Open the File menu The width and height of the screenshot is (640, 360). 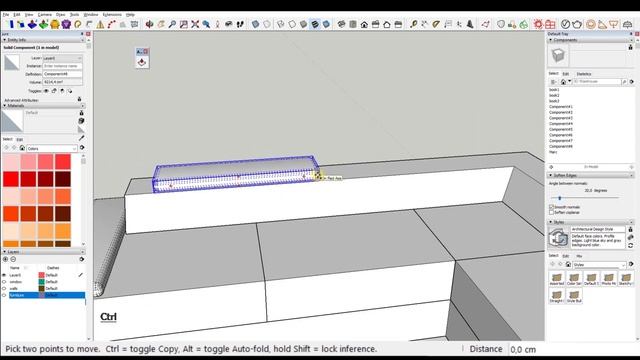coord(6,15)
